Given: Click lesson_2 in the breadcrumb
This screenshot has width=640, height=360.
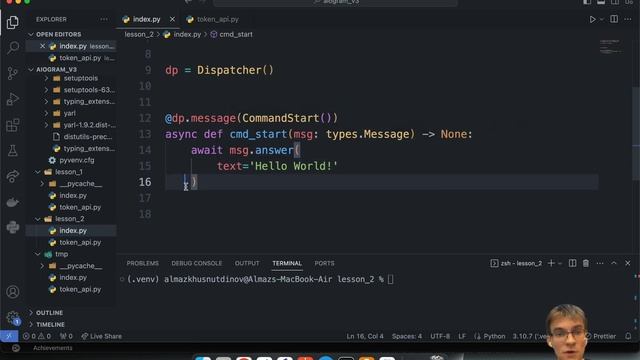Looking at the screenshot, I should pyautogui.click(x=139, y=34).
